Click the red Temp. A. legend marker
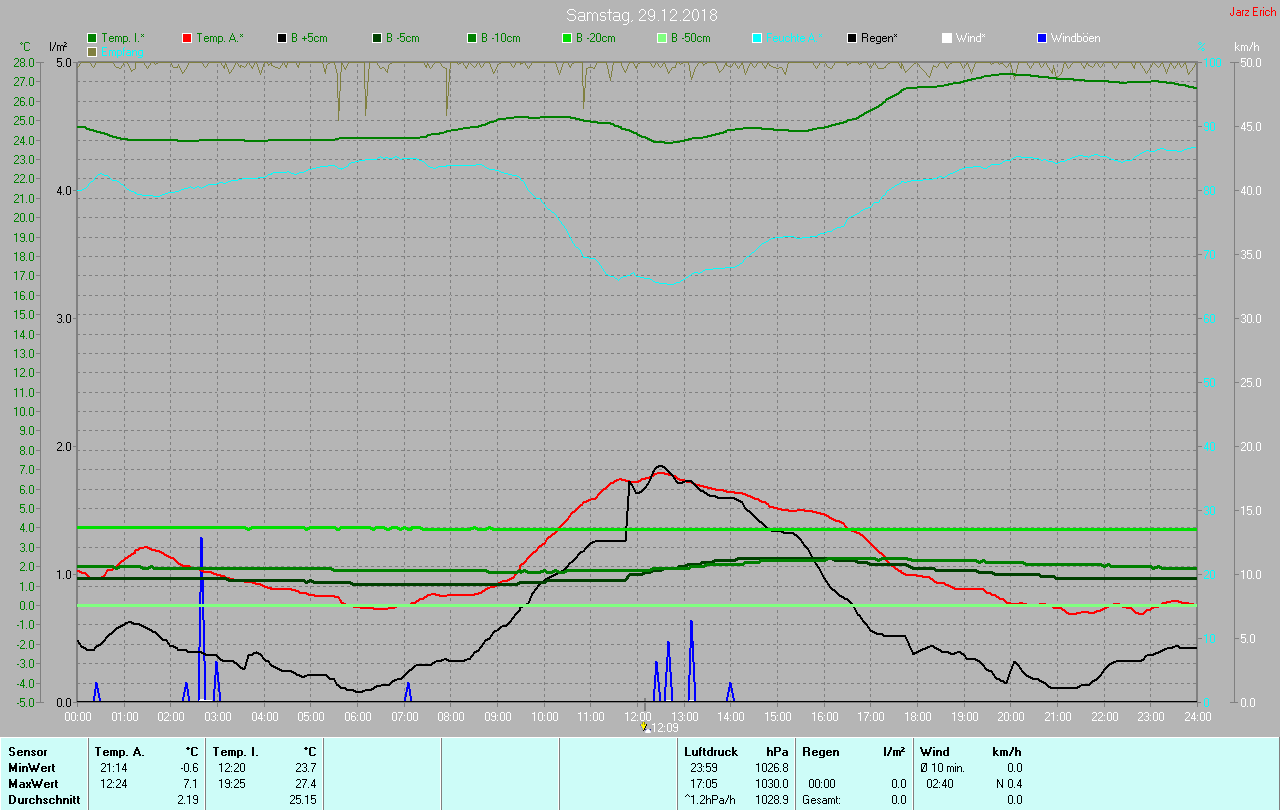The height and width of the screenshot is (810, 1280). coord(187,38)
